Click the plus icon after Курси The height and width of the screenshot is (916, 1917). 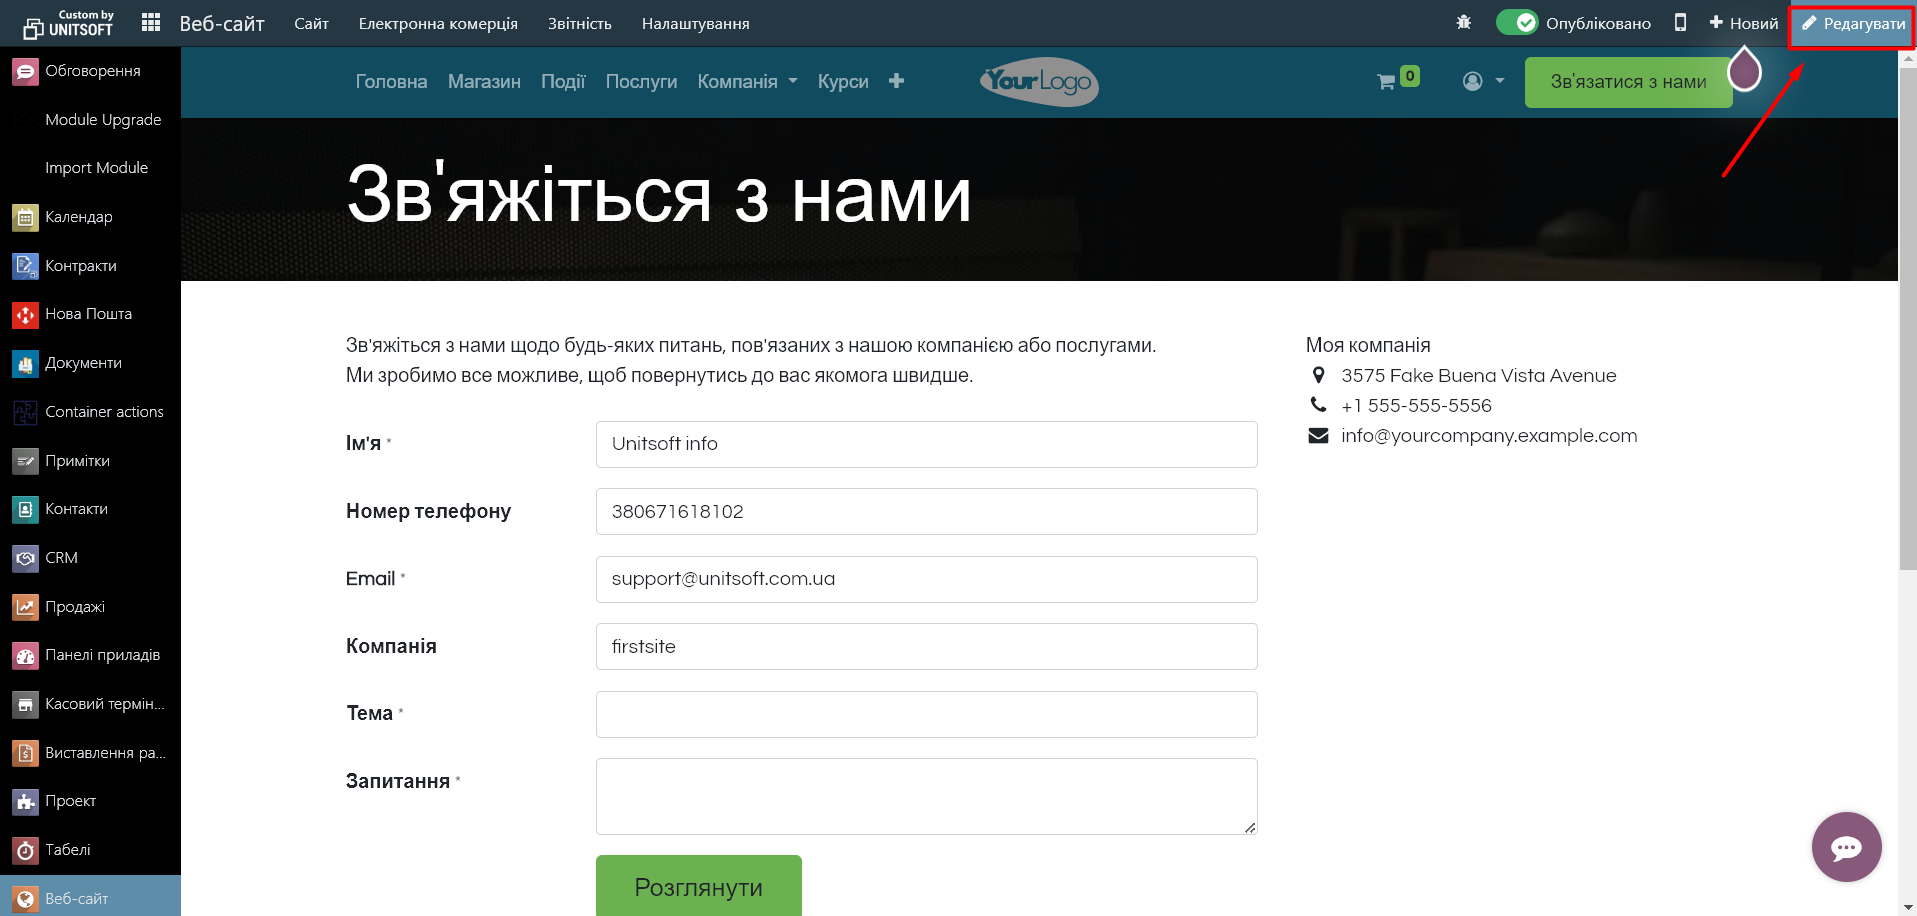tap(896, 81)
